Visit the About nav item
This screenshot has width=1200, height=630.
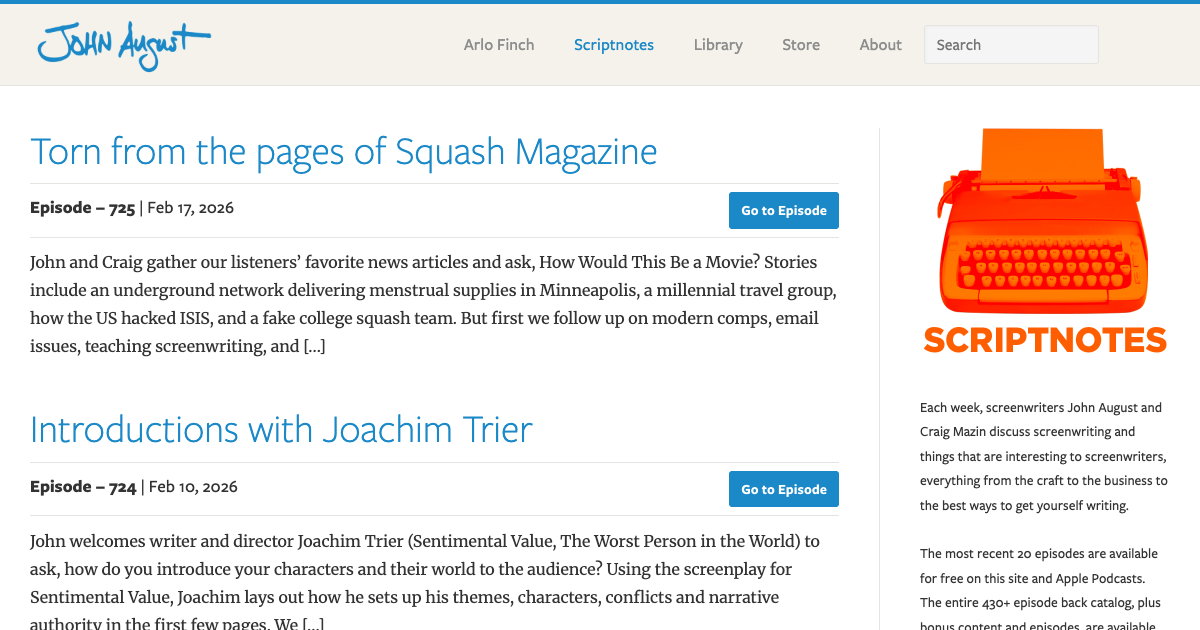click(x=881, y=45)
